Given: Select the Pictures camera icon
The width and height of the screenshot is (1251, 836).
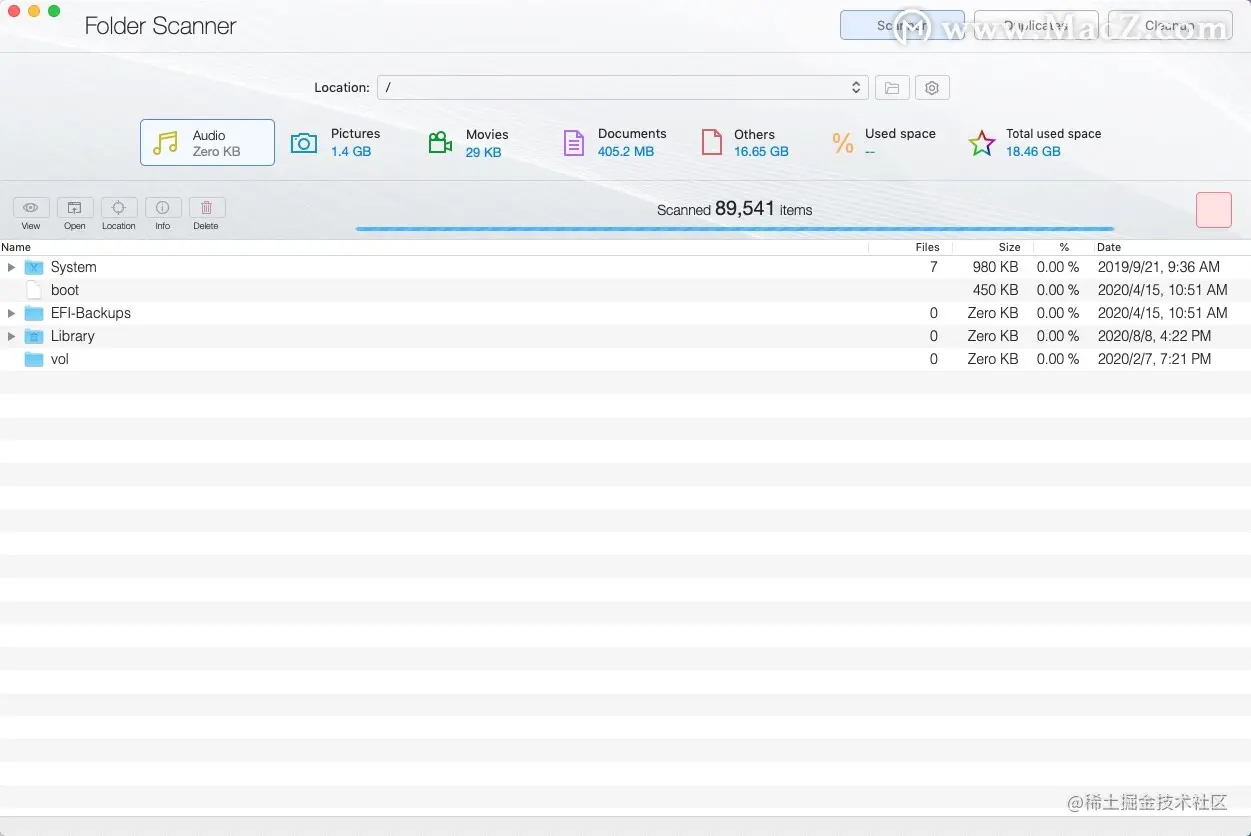Looking at the screenshot, I should click(x=304, y=143).
